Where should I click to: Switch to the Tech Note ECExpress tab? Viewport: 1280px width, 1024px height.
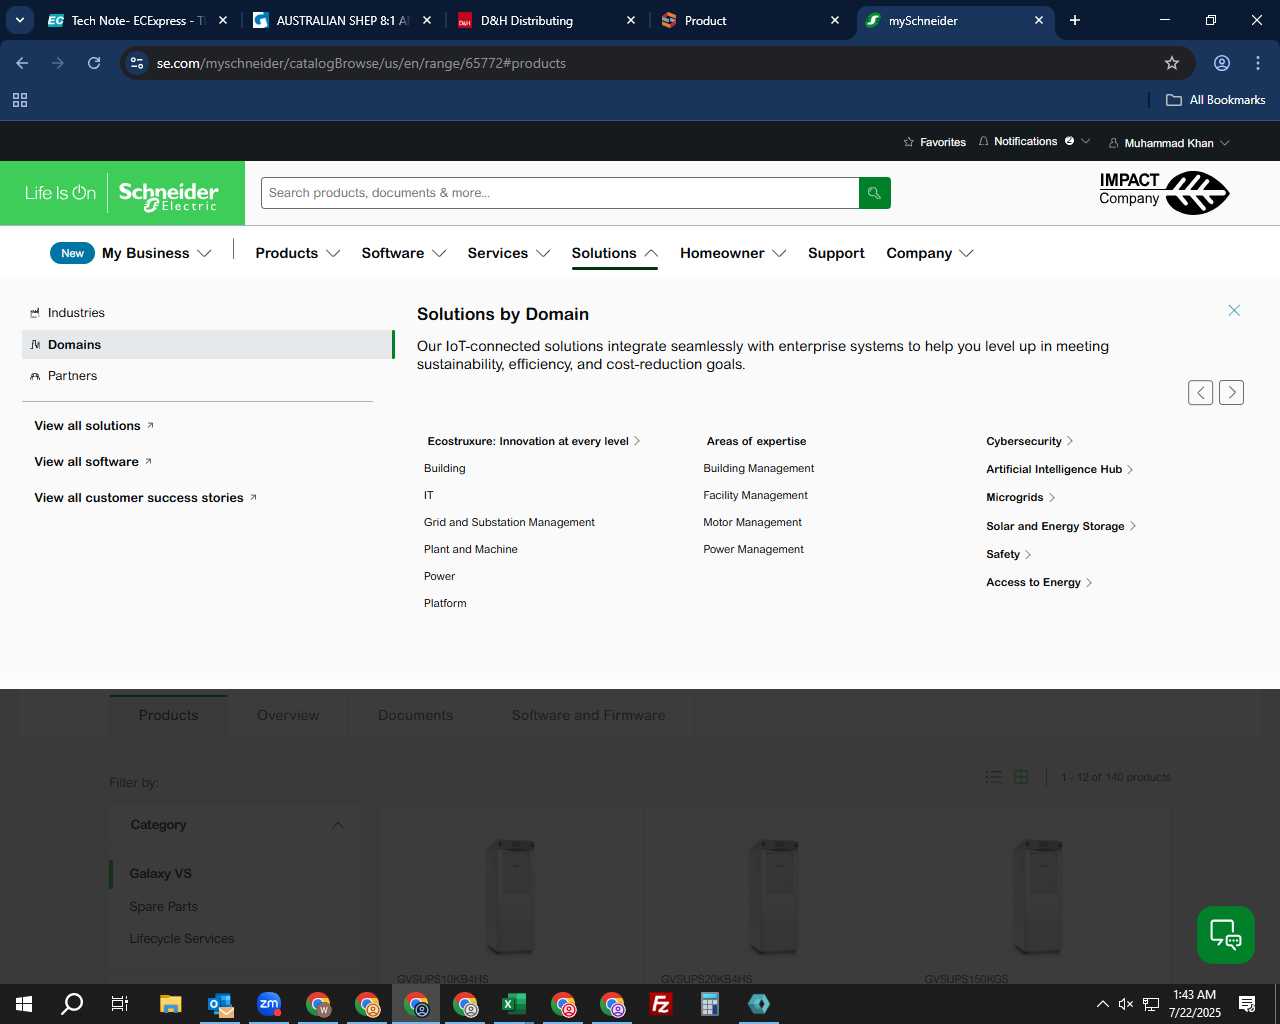pos(138,20)
